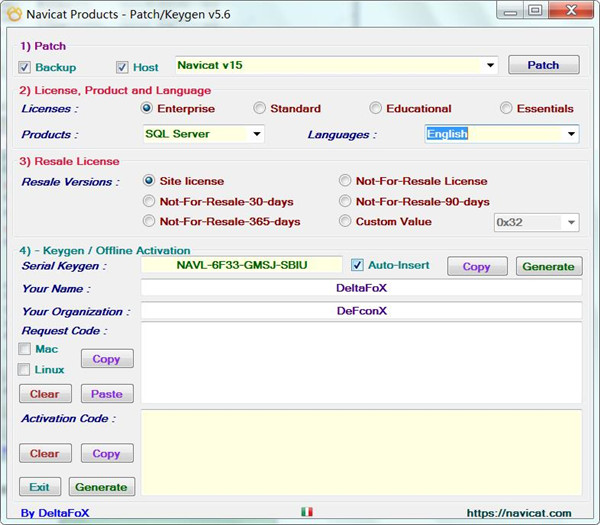600x525 pixels.
Task: Click the Italian flag icon in the footer
Action: (306, 512)
